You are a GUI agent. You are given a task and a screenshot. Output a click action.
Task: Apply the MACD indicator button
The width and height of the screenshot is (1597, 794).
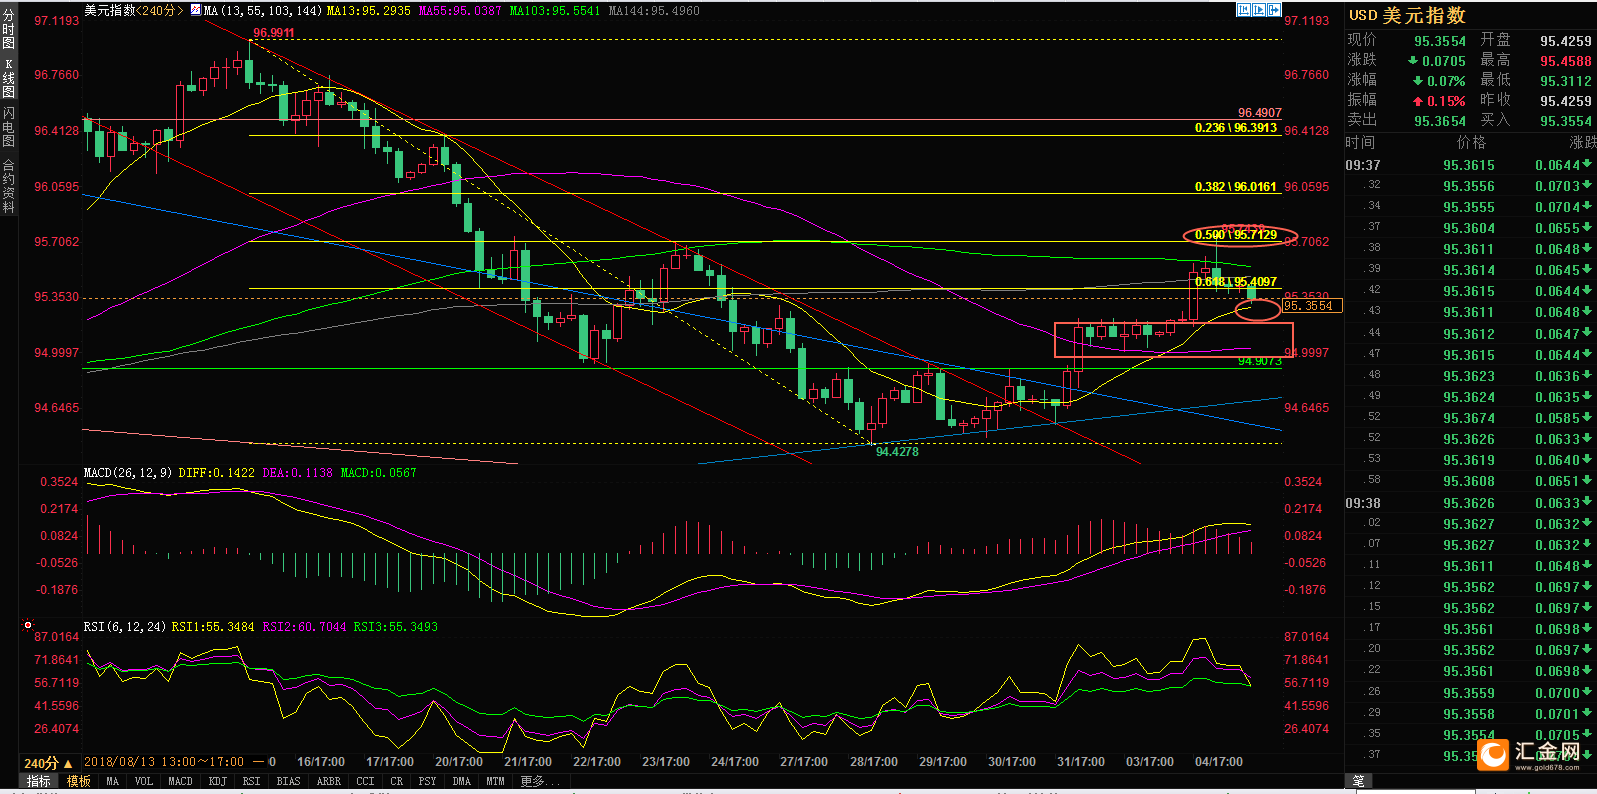[x=180, y=781]
